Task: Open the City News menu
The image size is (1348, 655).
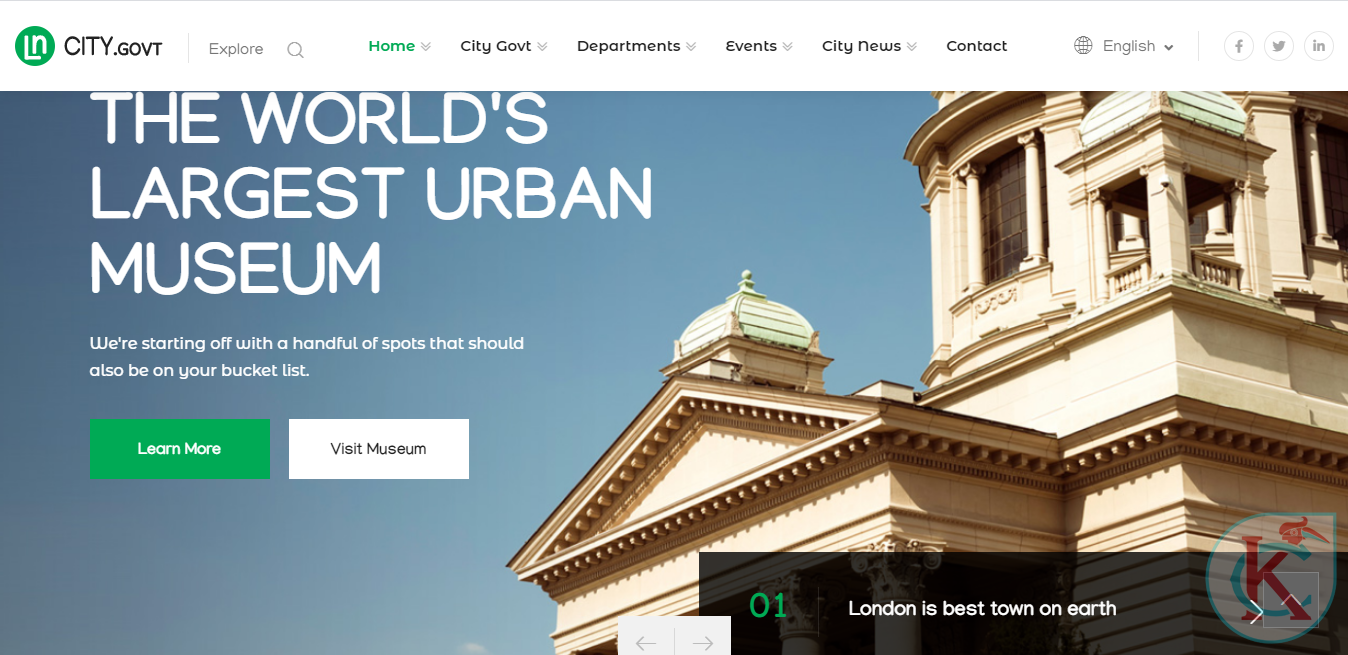Action: point(861,46)
